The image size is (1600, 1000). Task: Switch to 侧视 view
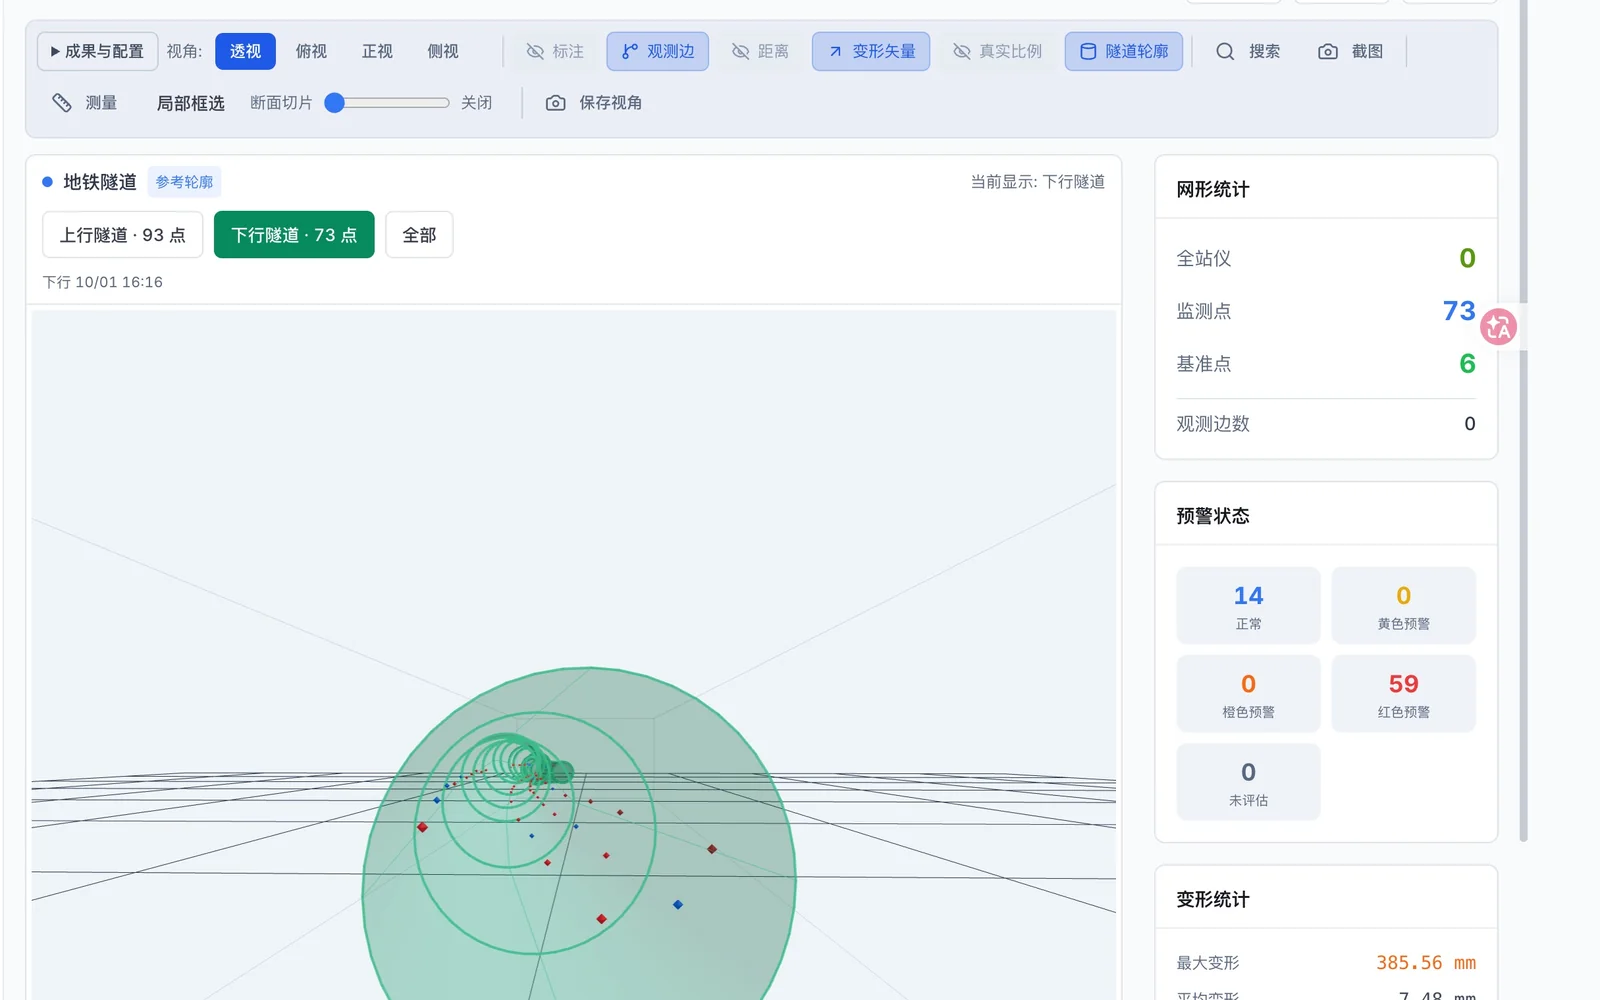(x=443, y=51)
